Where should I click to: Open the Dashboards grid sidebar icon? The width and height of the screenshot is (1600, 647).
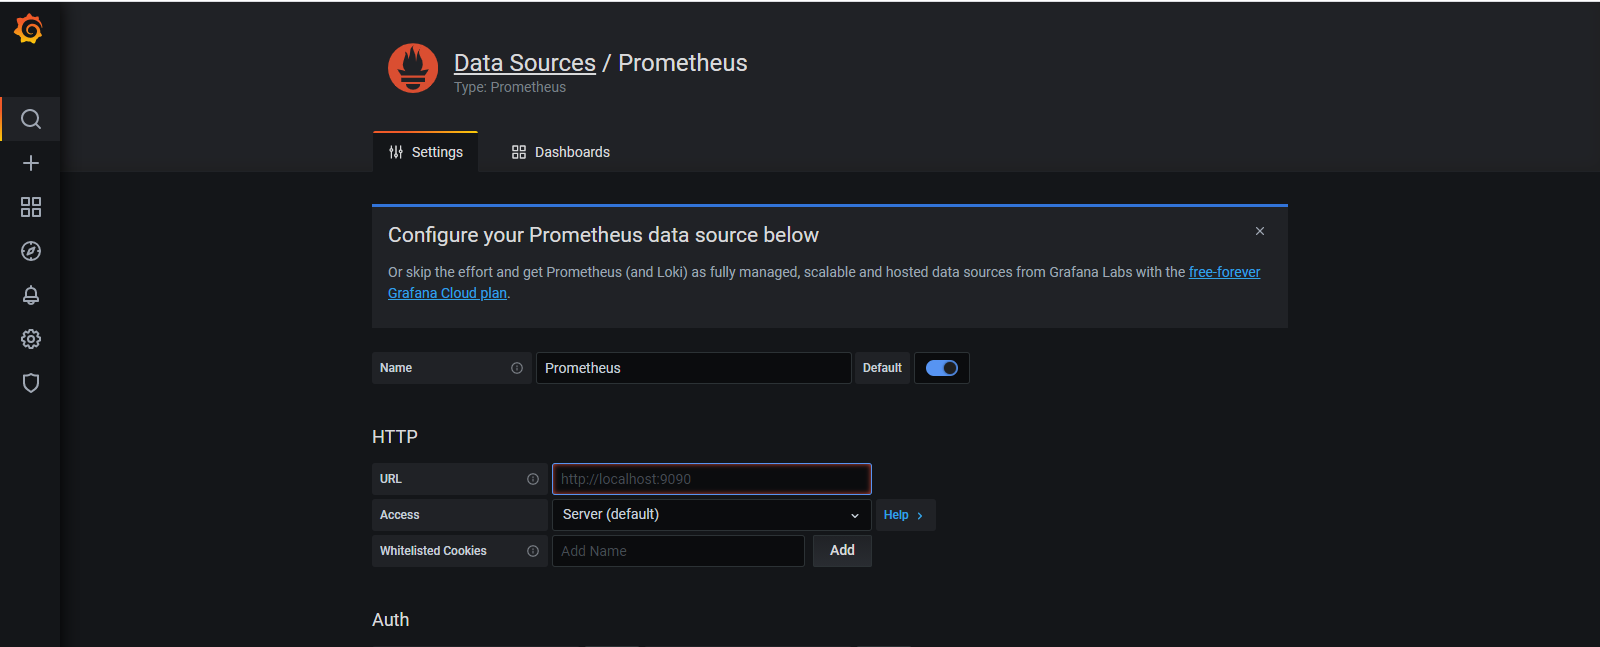pyautogui.click(x=31, y=207)
